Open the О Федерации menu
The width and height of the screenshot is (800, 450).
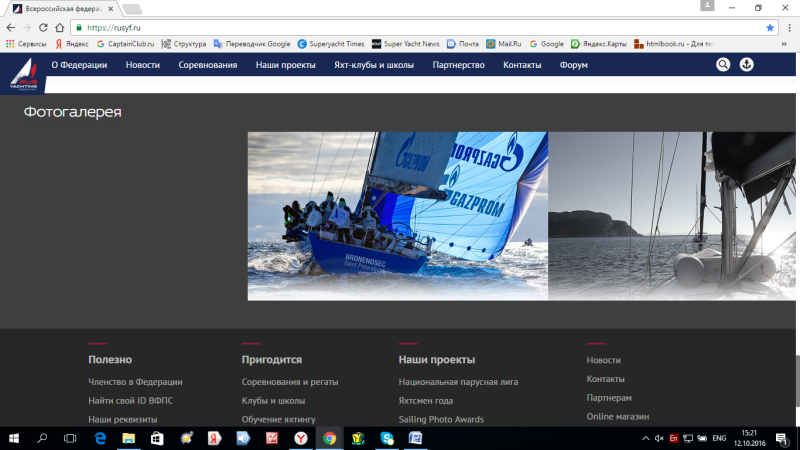click(x=79, y=65)
